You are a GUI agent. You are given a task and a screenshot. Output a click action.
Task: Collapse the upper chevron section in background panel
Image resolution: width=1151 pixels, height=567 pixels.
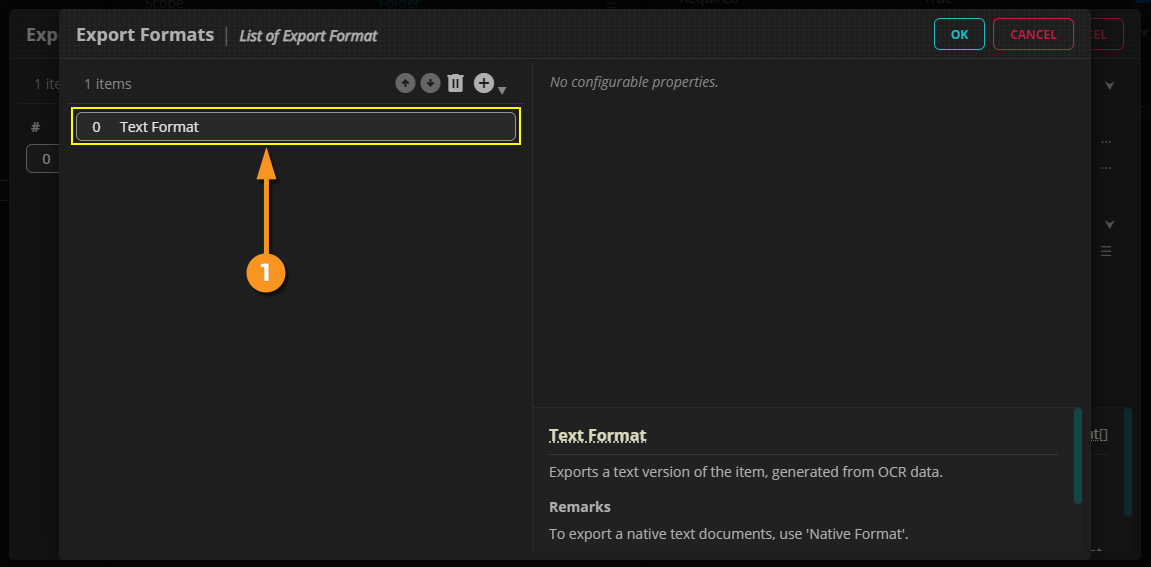click(1109, 86)
